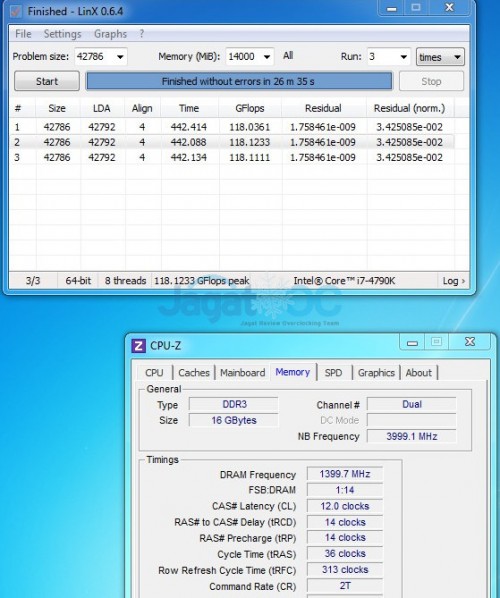Image resolution: width=500 pixels, height=598 pixels.
Task: Switch to the SPD tab in CPU-Z
Action: click(333, 373)
